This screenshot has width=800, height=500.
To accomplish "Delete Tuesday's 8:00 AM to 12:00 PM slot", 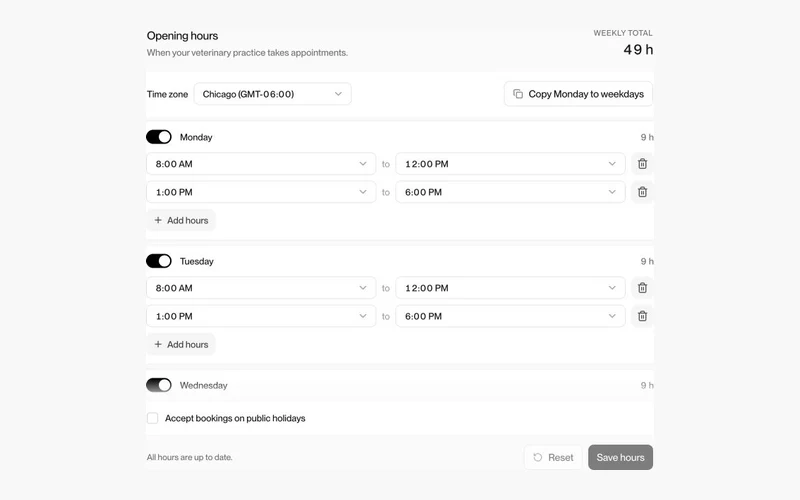I will (642, 288).
